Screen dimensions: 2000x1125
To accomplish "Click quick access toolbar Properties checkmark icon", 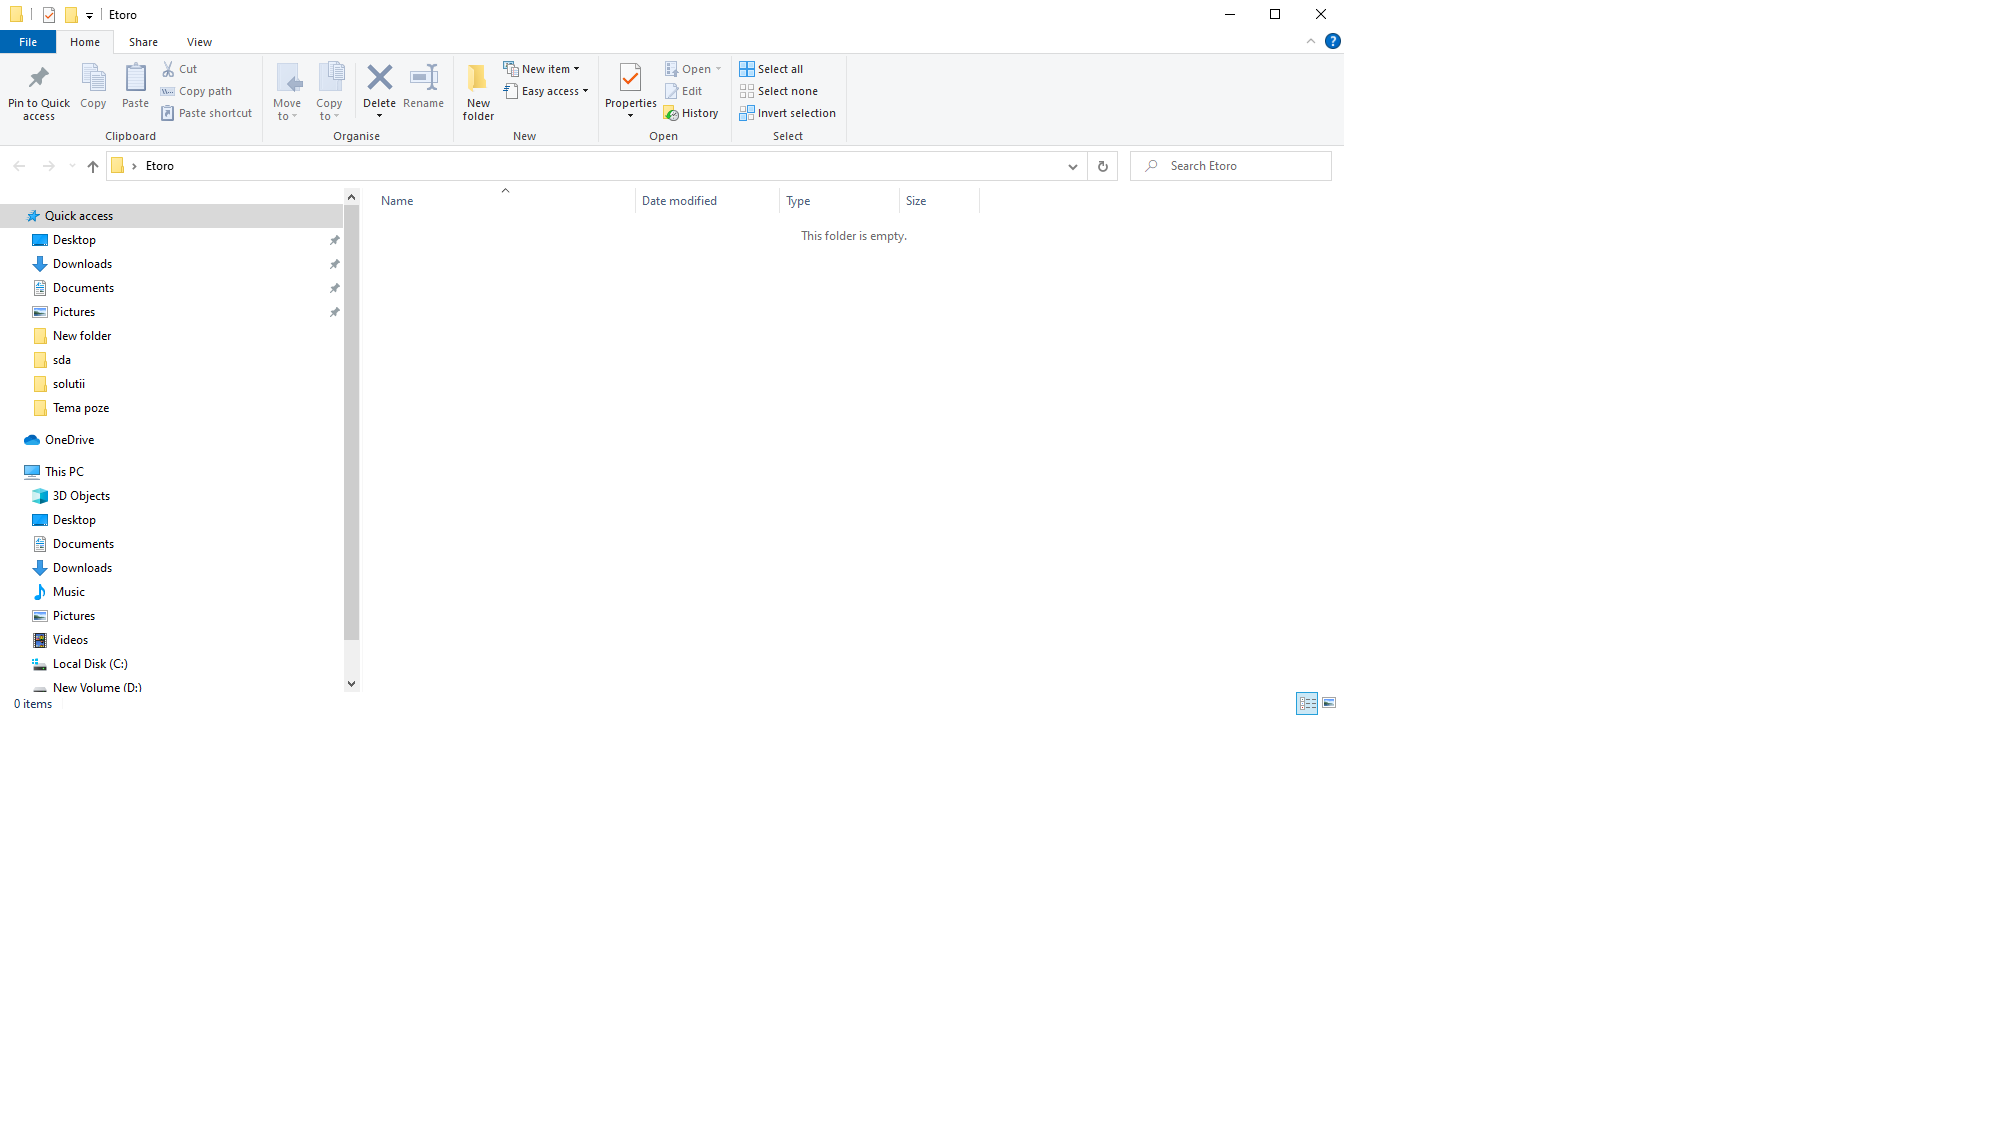I will [x=49, y=15].
